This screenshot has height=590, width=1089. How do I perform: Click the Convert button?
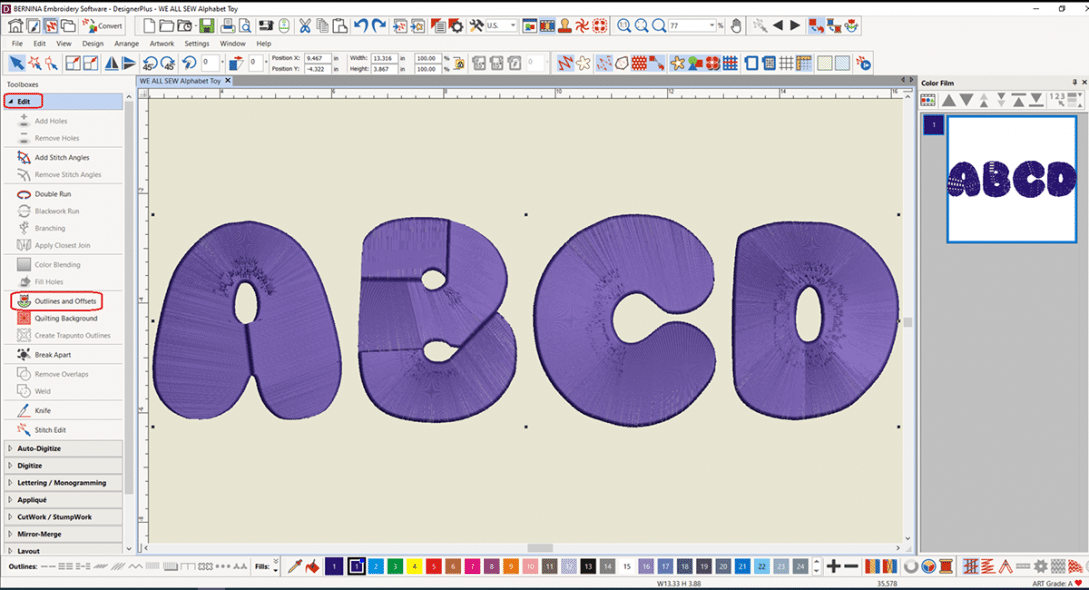103,25
